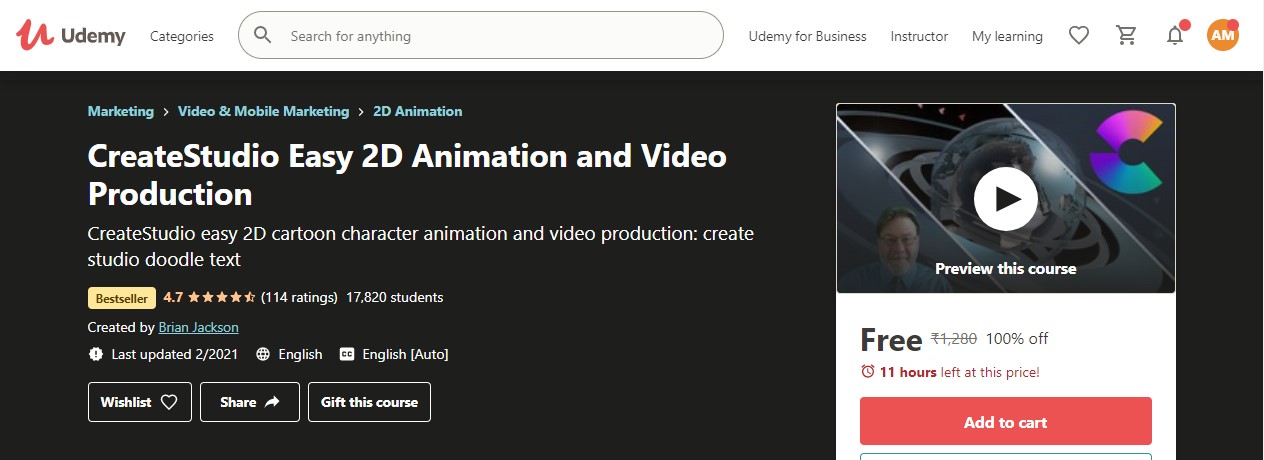
Task: Open instructor Brian Jackson's profile
Action: pos(198,327)
